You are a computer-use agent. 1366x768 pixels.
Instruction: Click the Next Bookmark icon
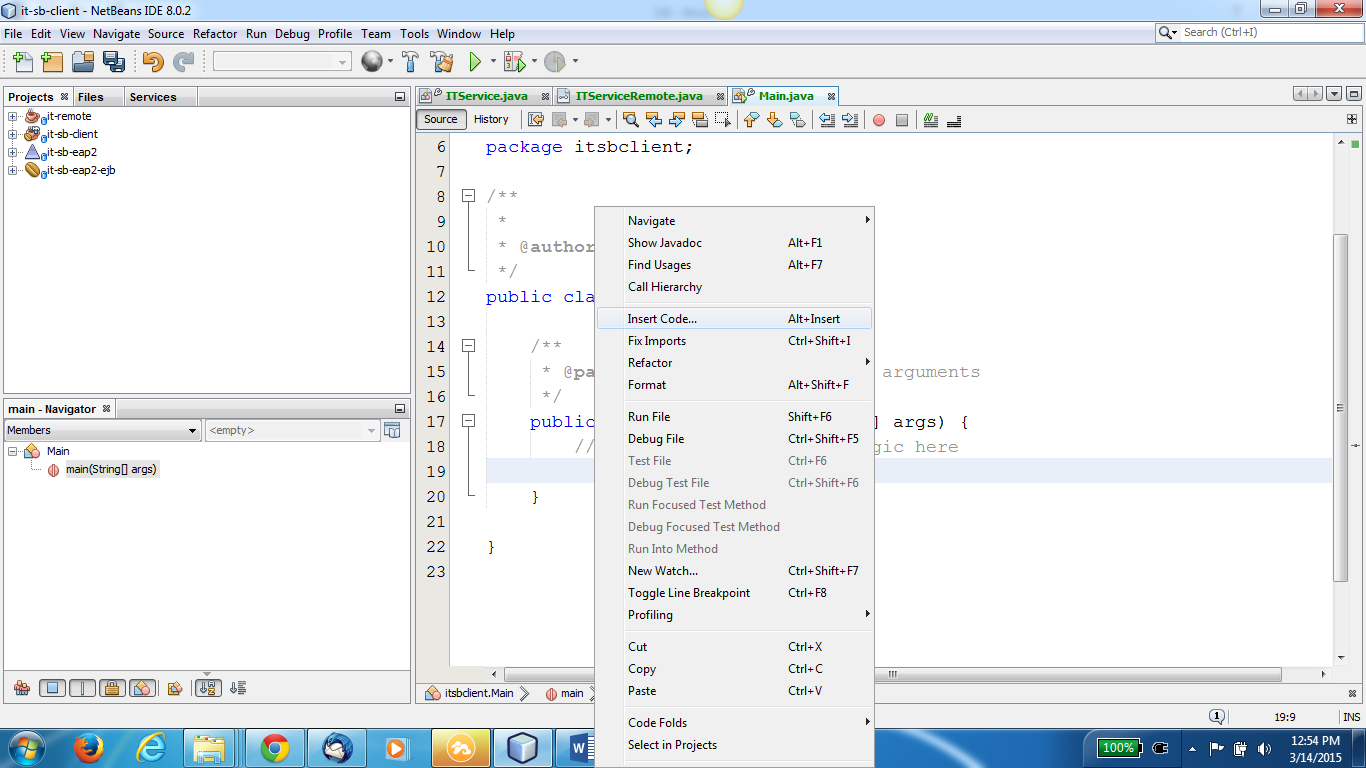click(x=773, y=120)
